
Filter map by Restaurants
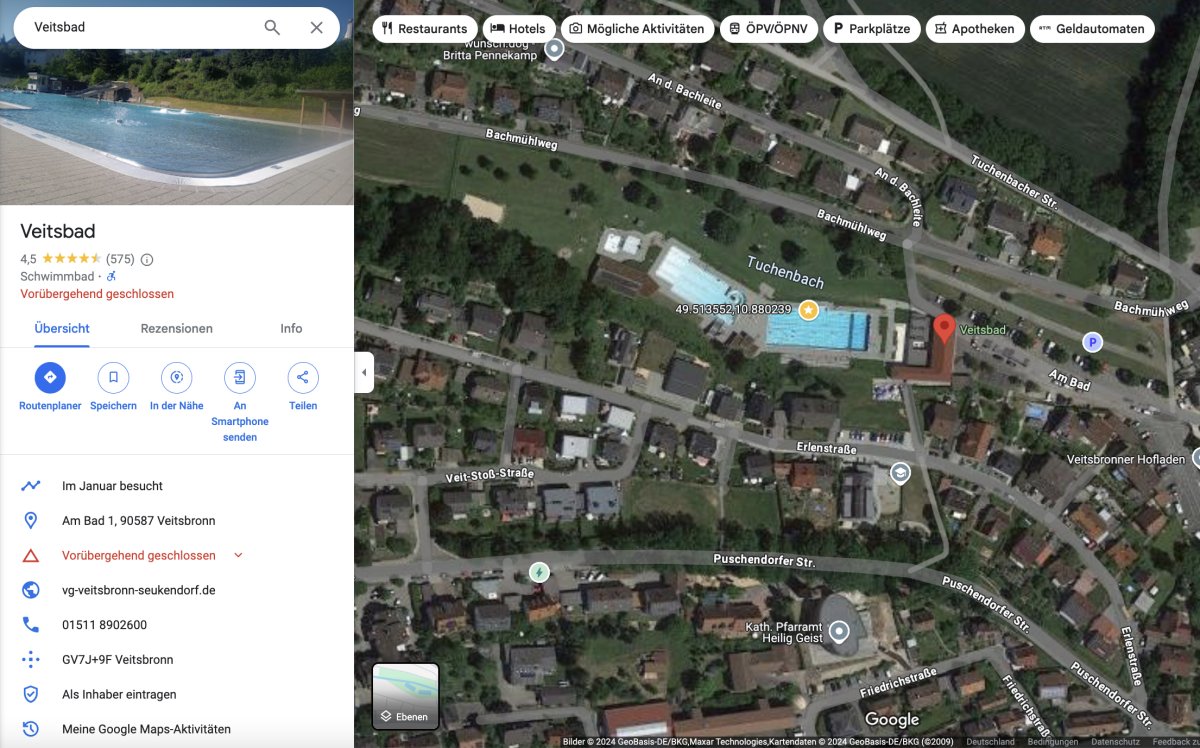click(424, 29)
